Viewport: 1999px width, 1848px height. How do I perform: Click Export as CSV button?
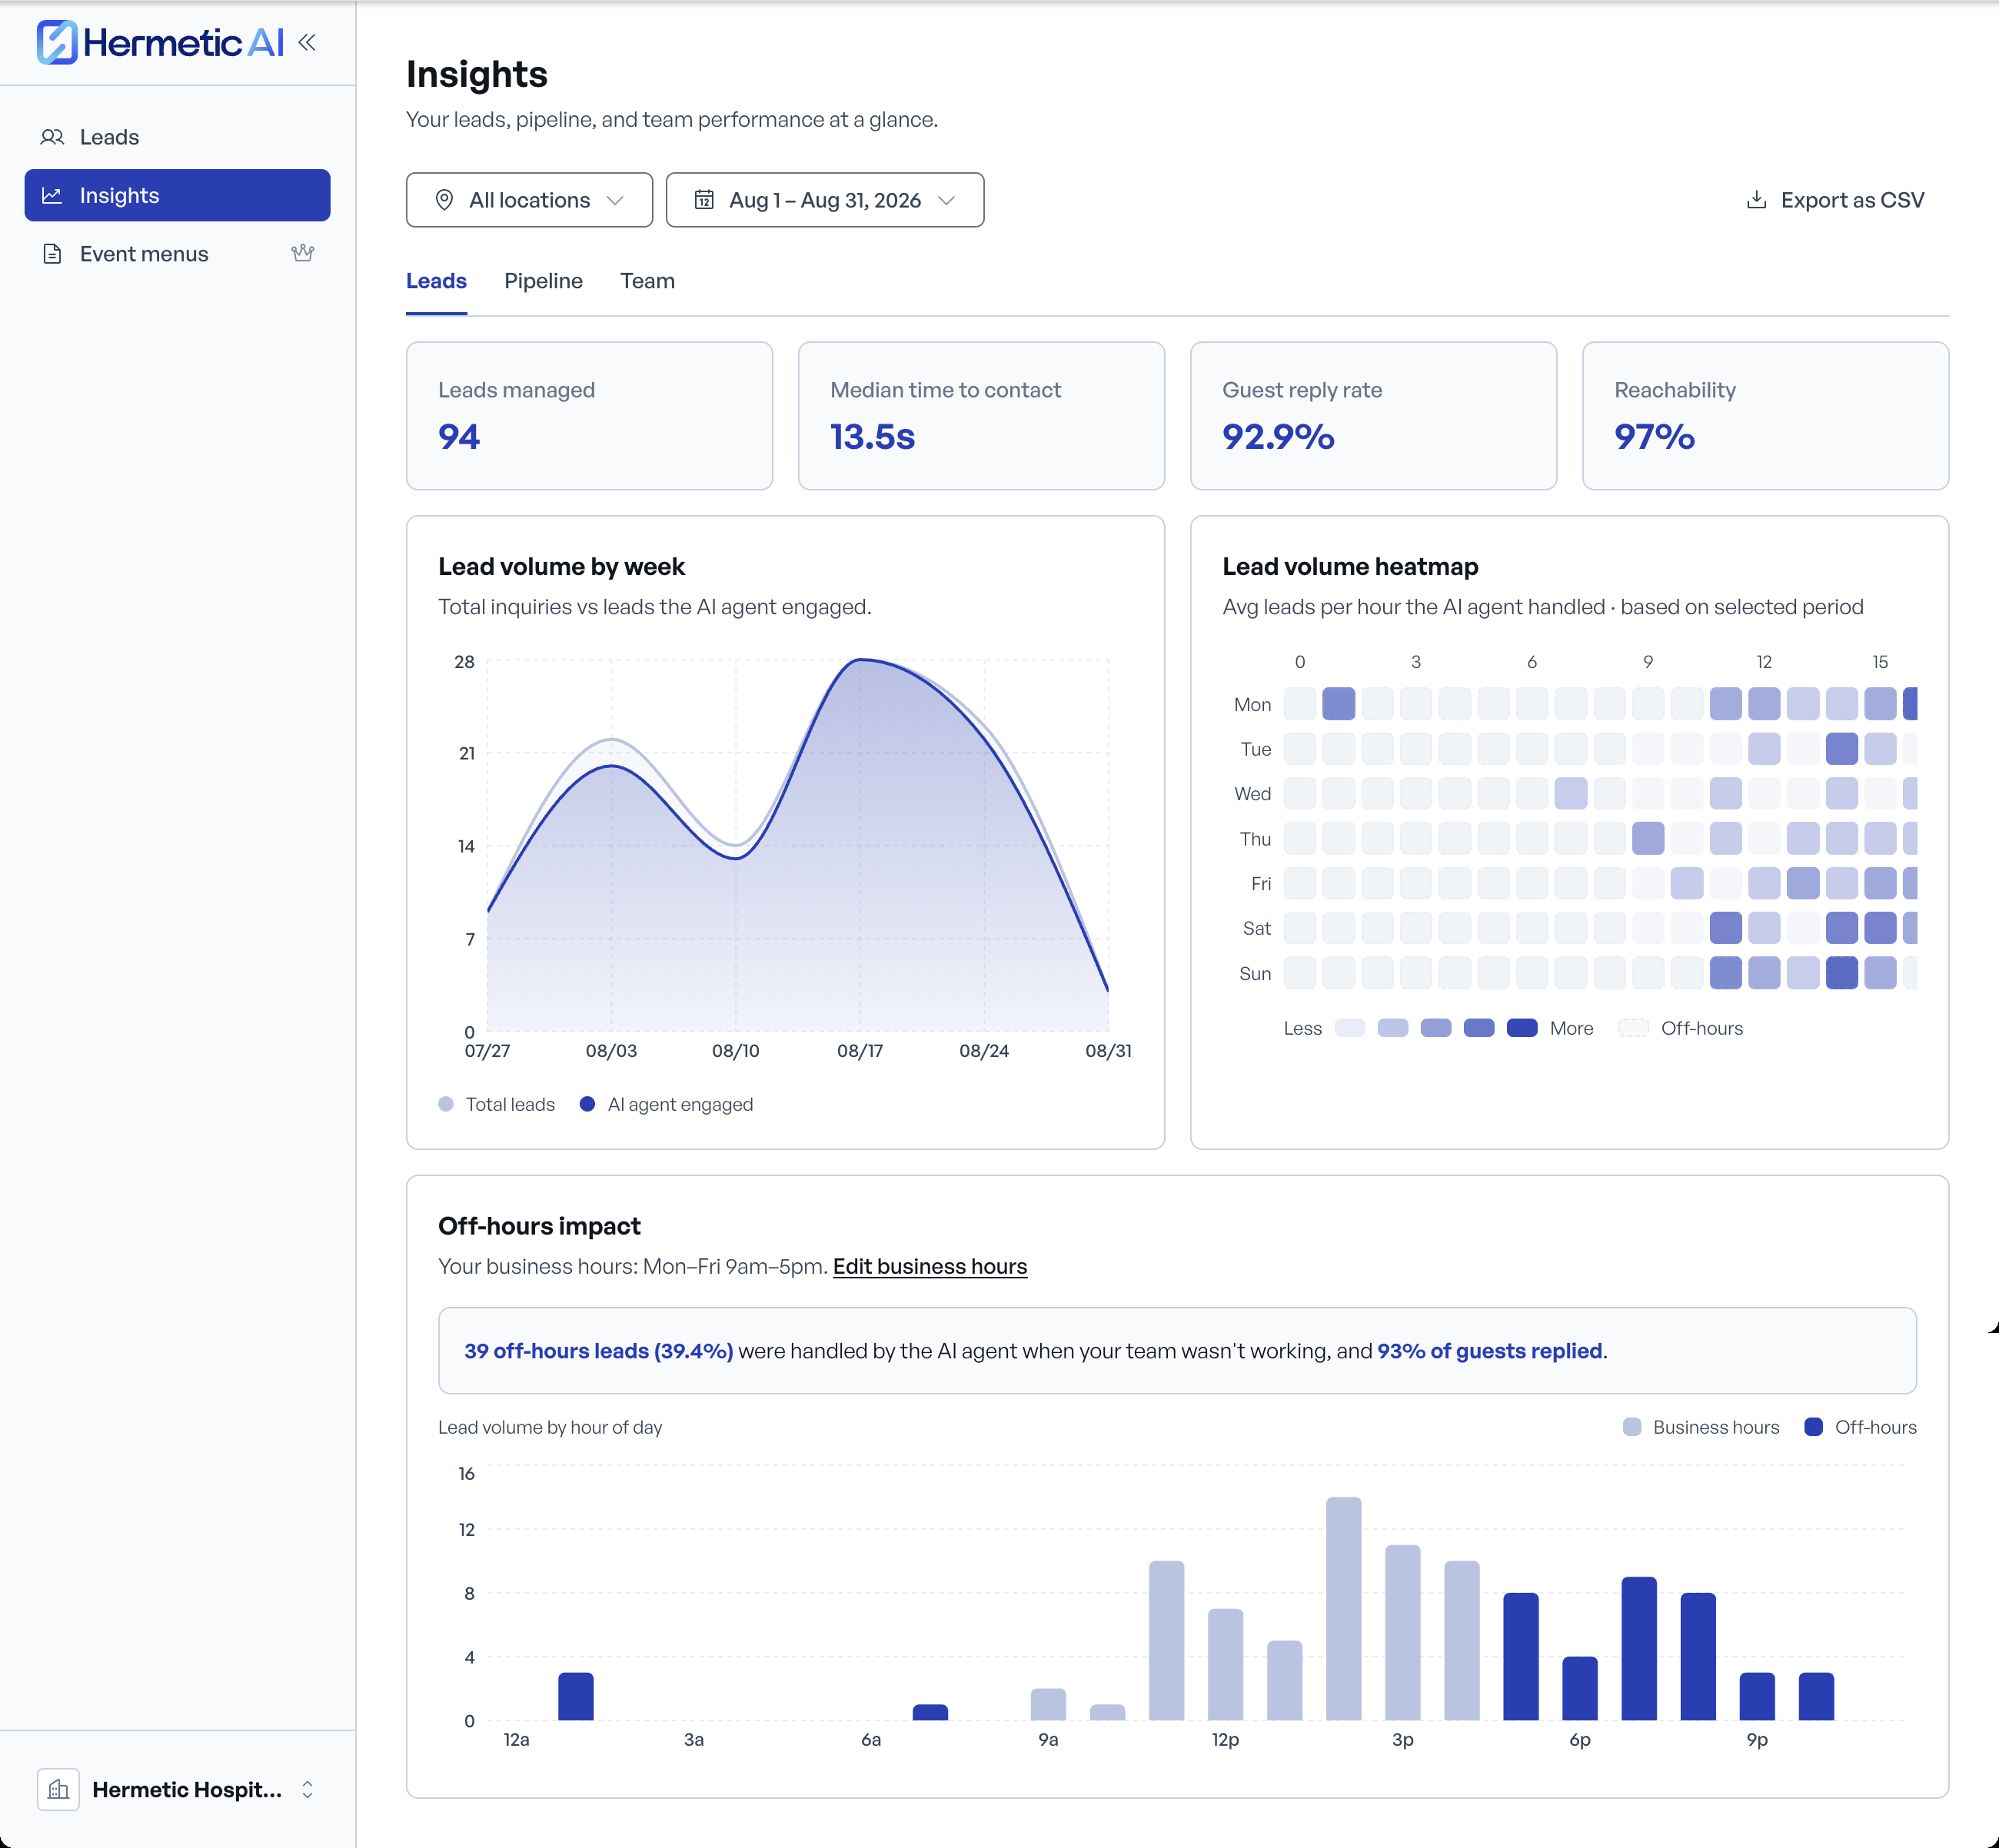click(x=1835, y=200)
